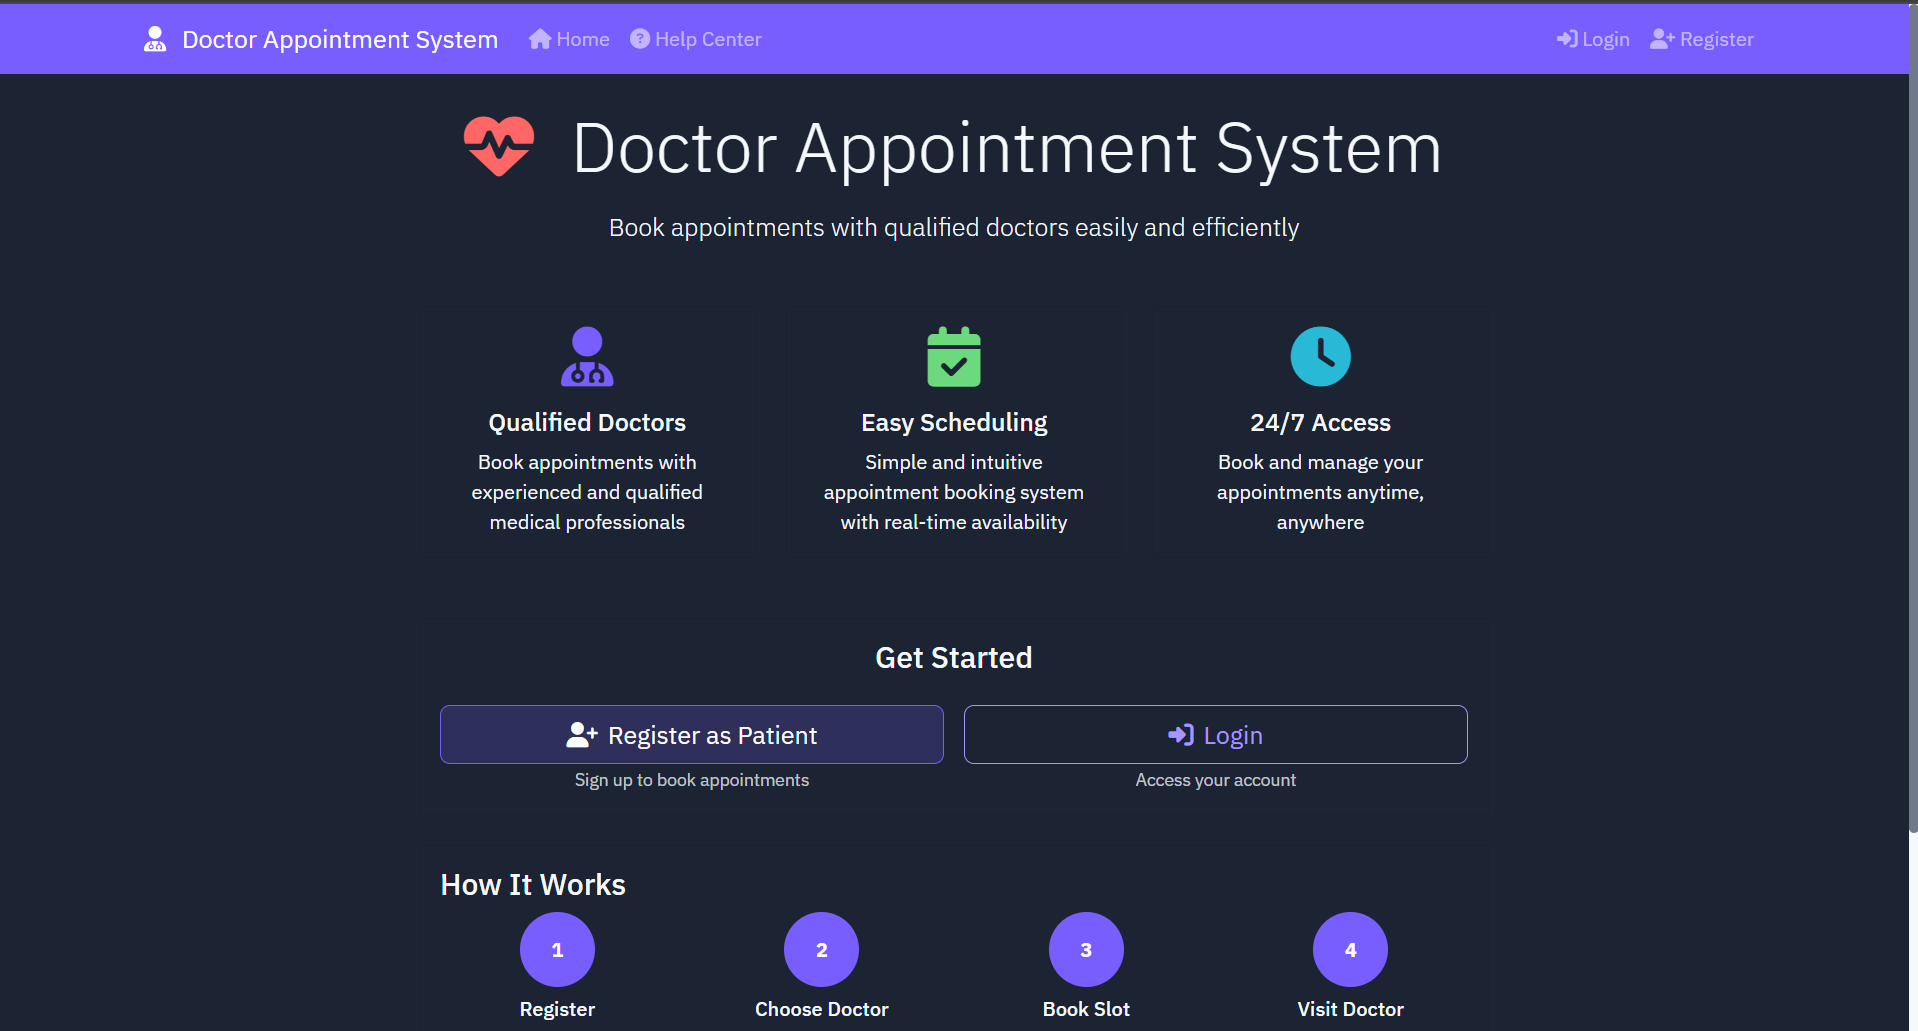Viewport: 1918px width, 1031px height.
Task: Open Register link in top navbar
Action: tap(1702, 39)
